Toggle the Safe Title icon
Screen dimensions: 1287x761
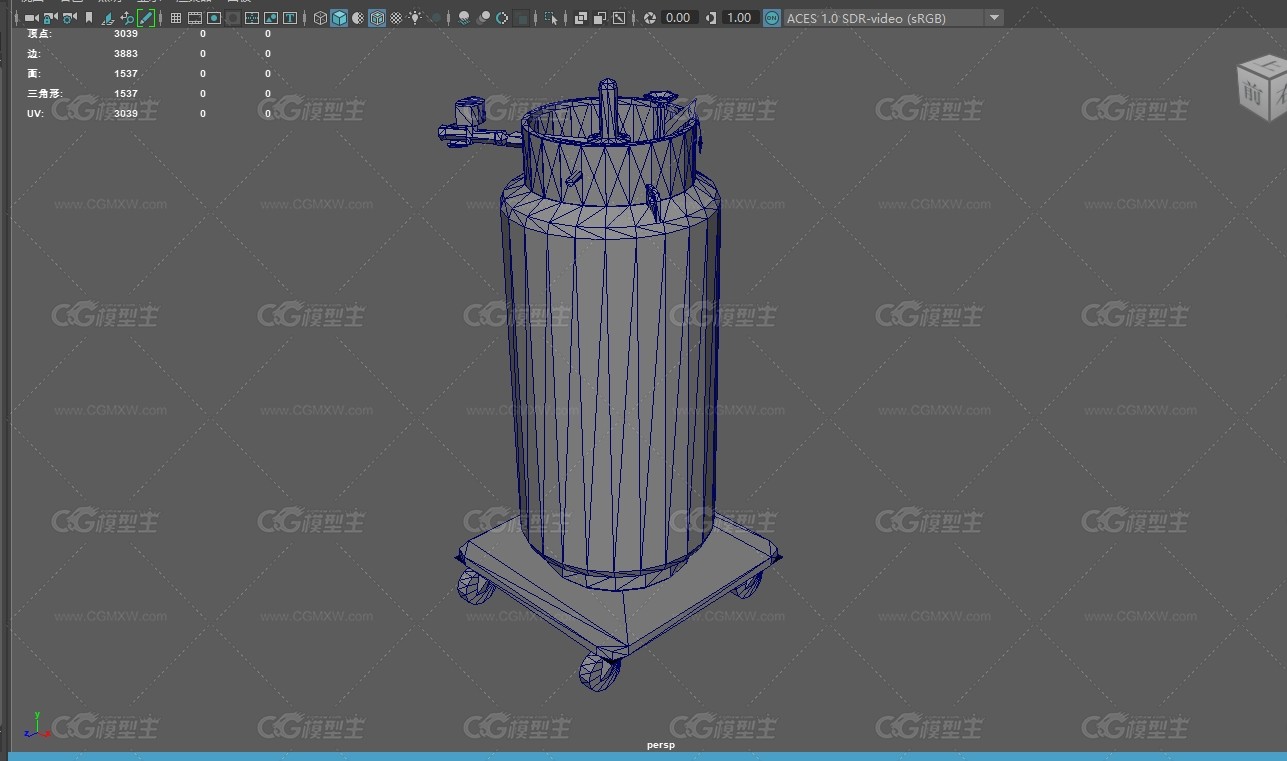pyautogui.click(x=290, y=18)
